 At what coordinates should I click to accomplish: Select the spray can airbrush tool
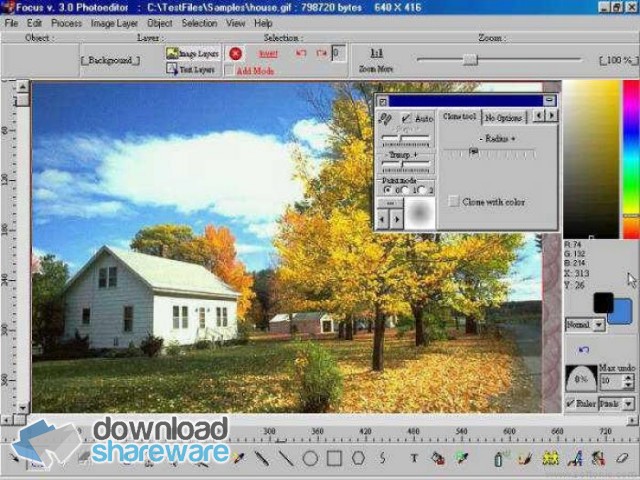coord(500,458)
